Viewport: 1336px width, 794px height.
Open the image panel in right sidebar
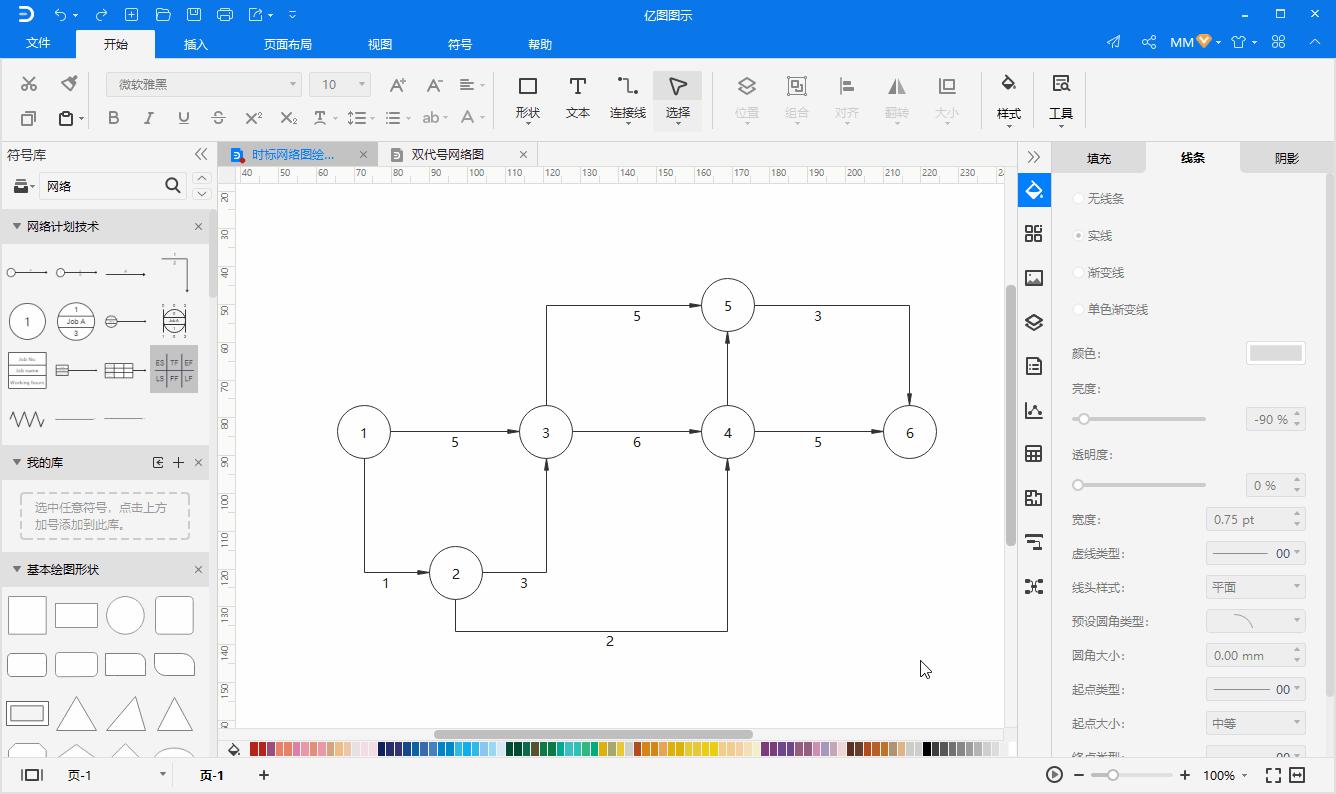tap(1034, 278)
